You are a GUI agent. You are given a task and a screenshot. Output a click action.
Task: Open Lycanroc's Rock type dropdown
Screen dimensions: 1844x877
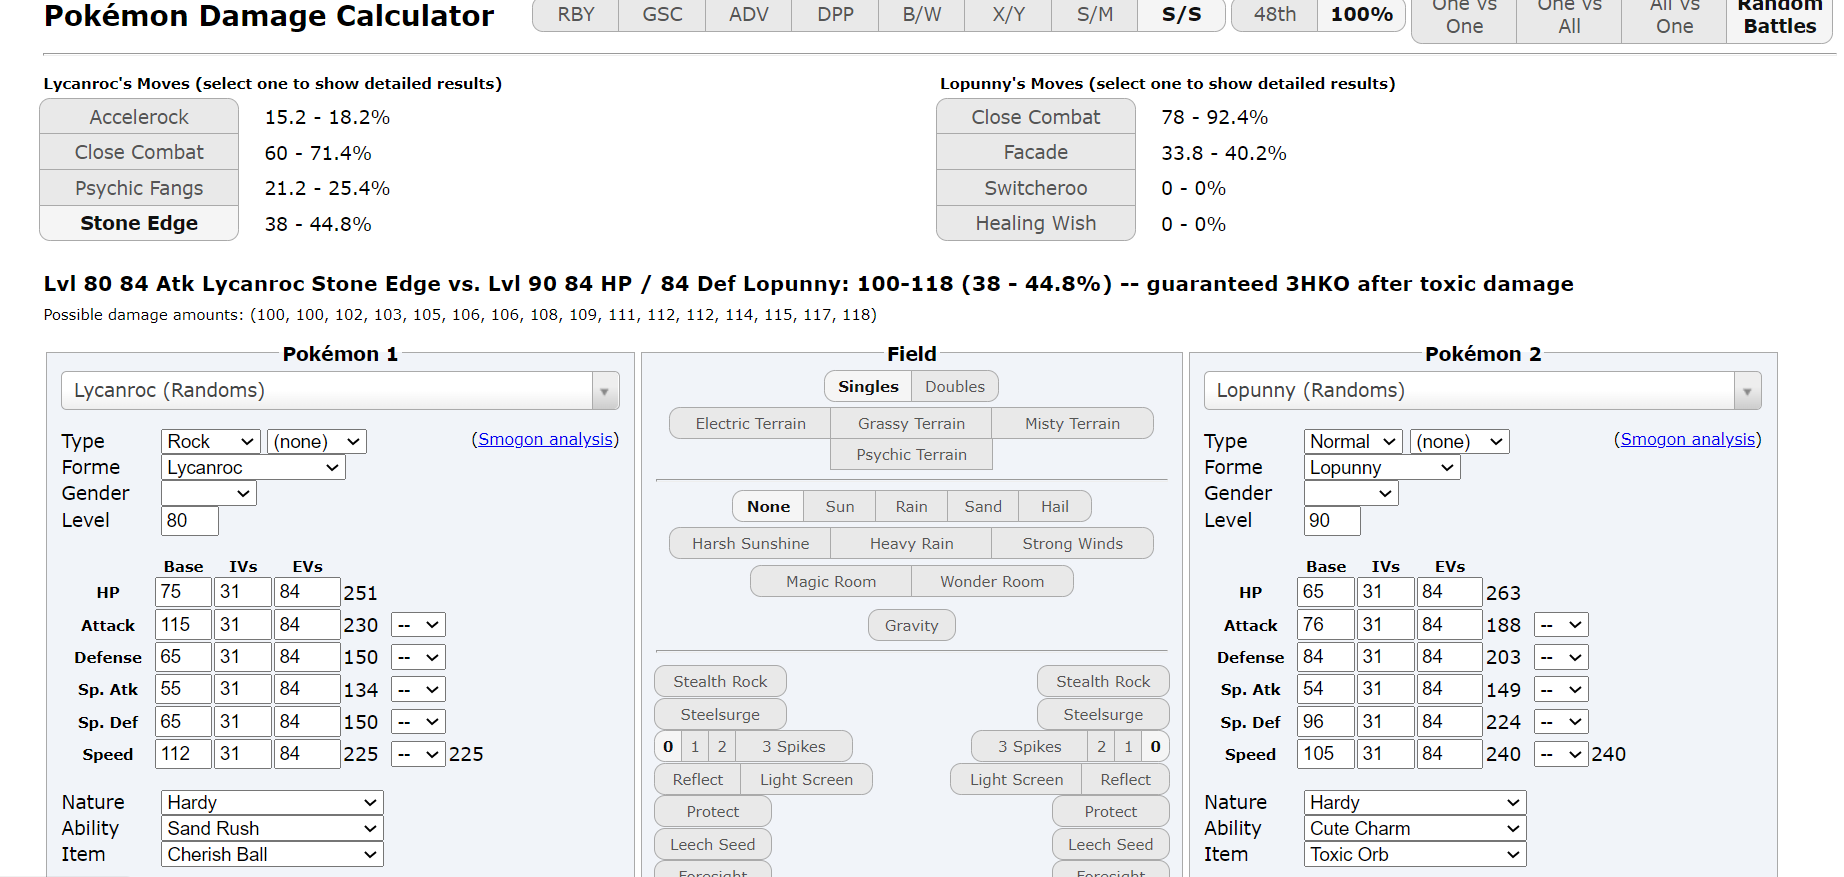coord(211,441)
